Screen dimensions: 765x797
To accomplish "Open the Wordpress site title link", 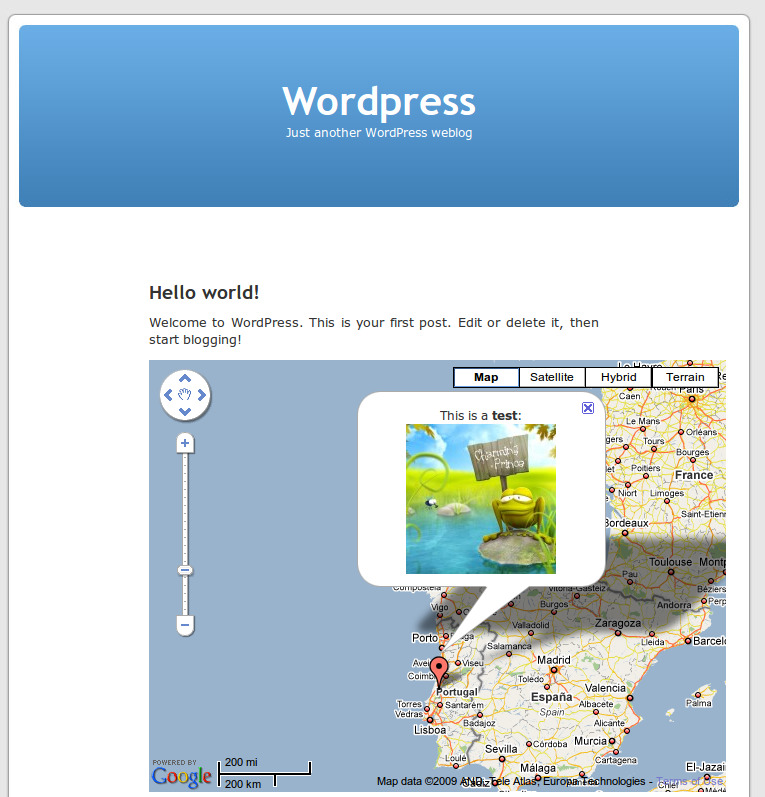I will tap(379, 101).
